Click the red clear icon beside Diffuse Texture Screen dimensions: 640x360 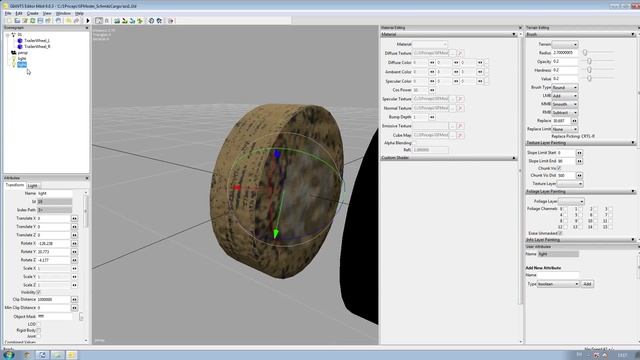460,53
